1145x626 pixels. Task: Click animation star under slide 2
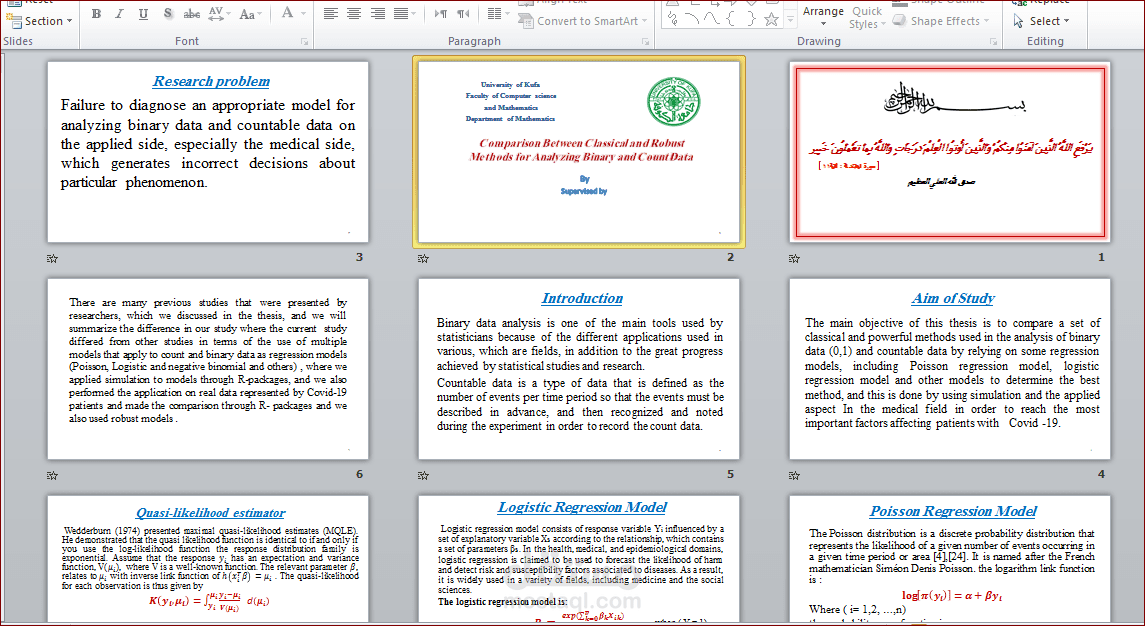[424, 259]
